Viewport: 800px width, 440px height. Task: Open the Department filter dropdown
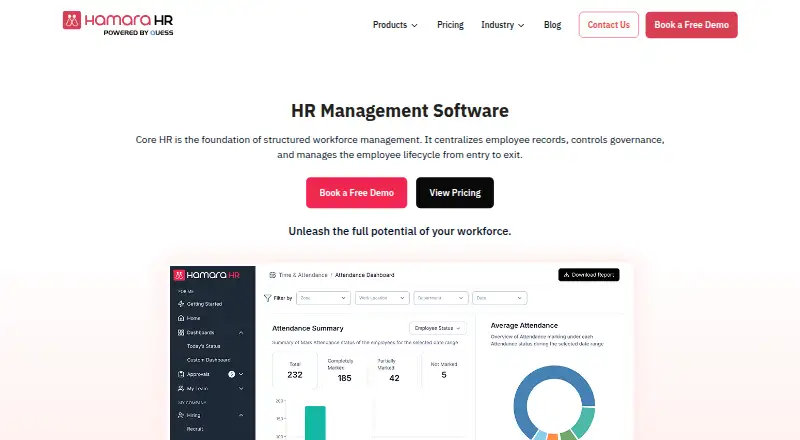click(441, 298)
